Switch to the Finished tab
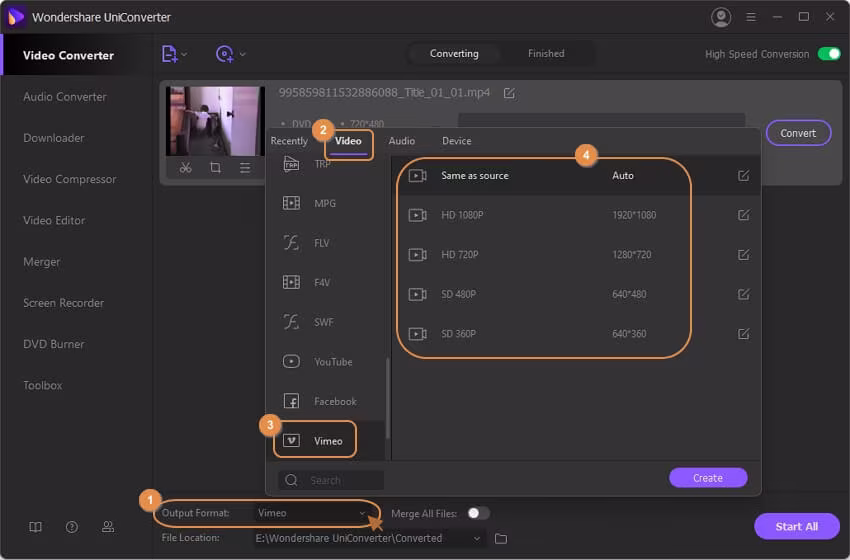The height and width of the screenshot is (560, 850). (x=546, y=54)
